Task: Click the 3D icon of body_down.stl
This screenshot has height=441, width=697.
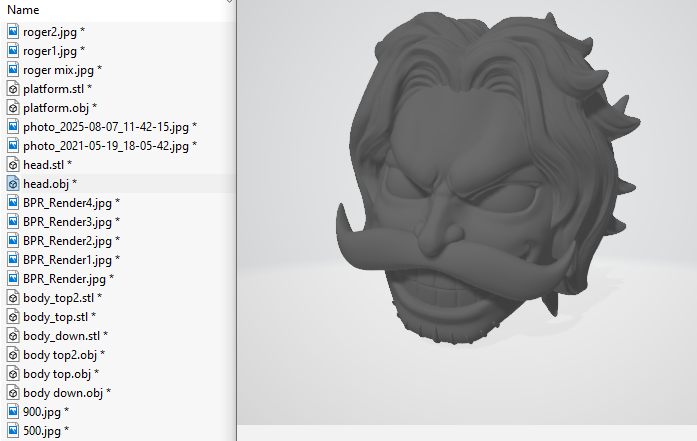Action: [x=13, y=336]
